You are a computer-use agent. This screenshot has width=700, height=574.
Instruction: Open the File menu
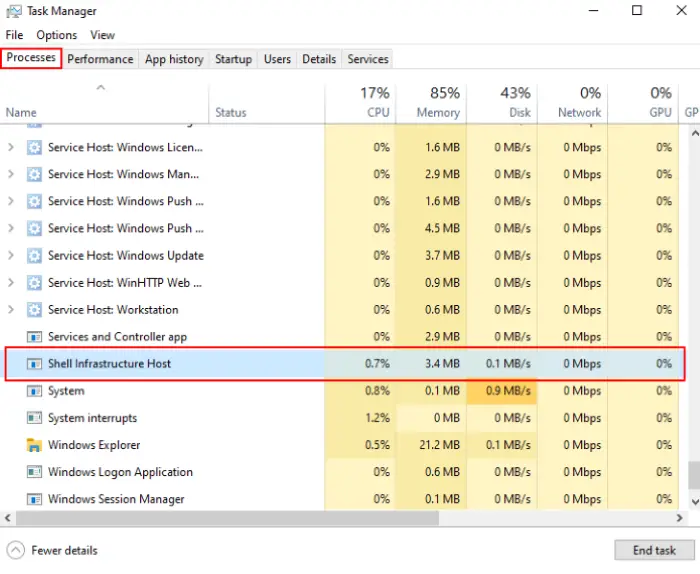pyautogui.click(x=14, y=35)
